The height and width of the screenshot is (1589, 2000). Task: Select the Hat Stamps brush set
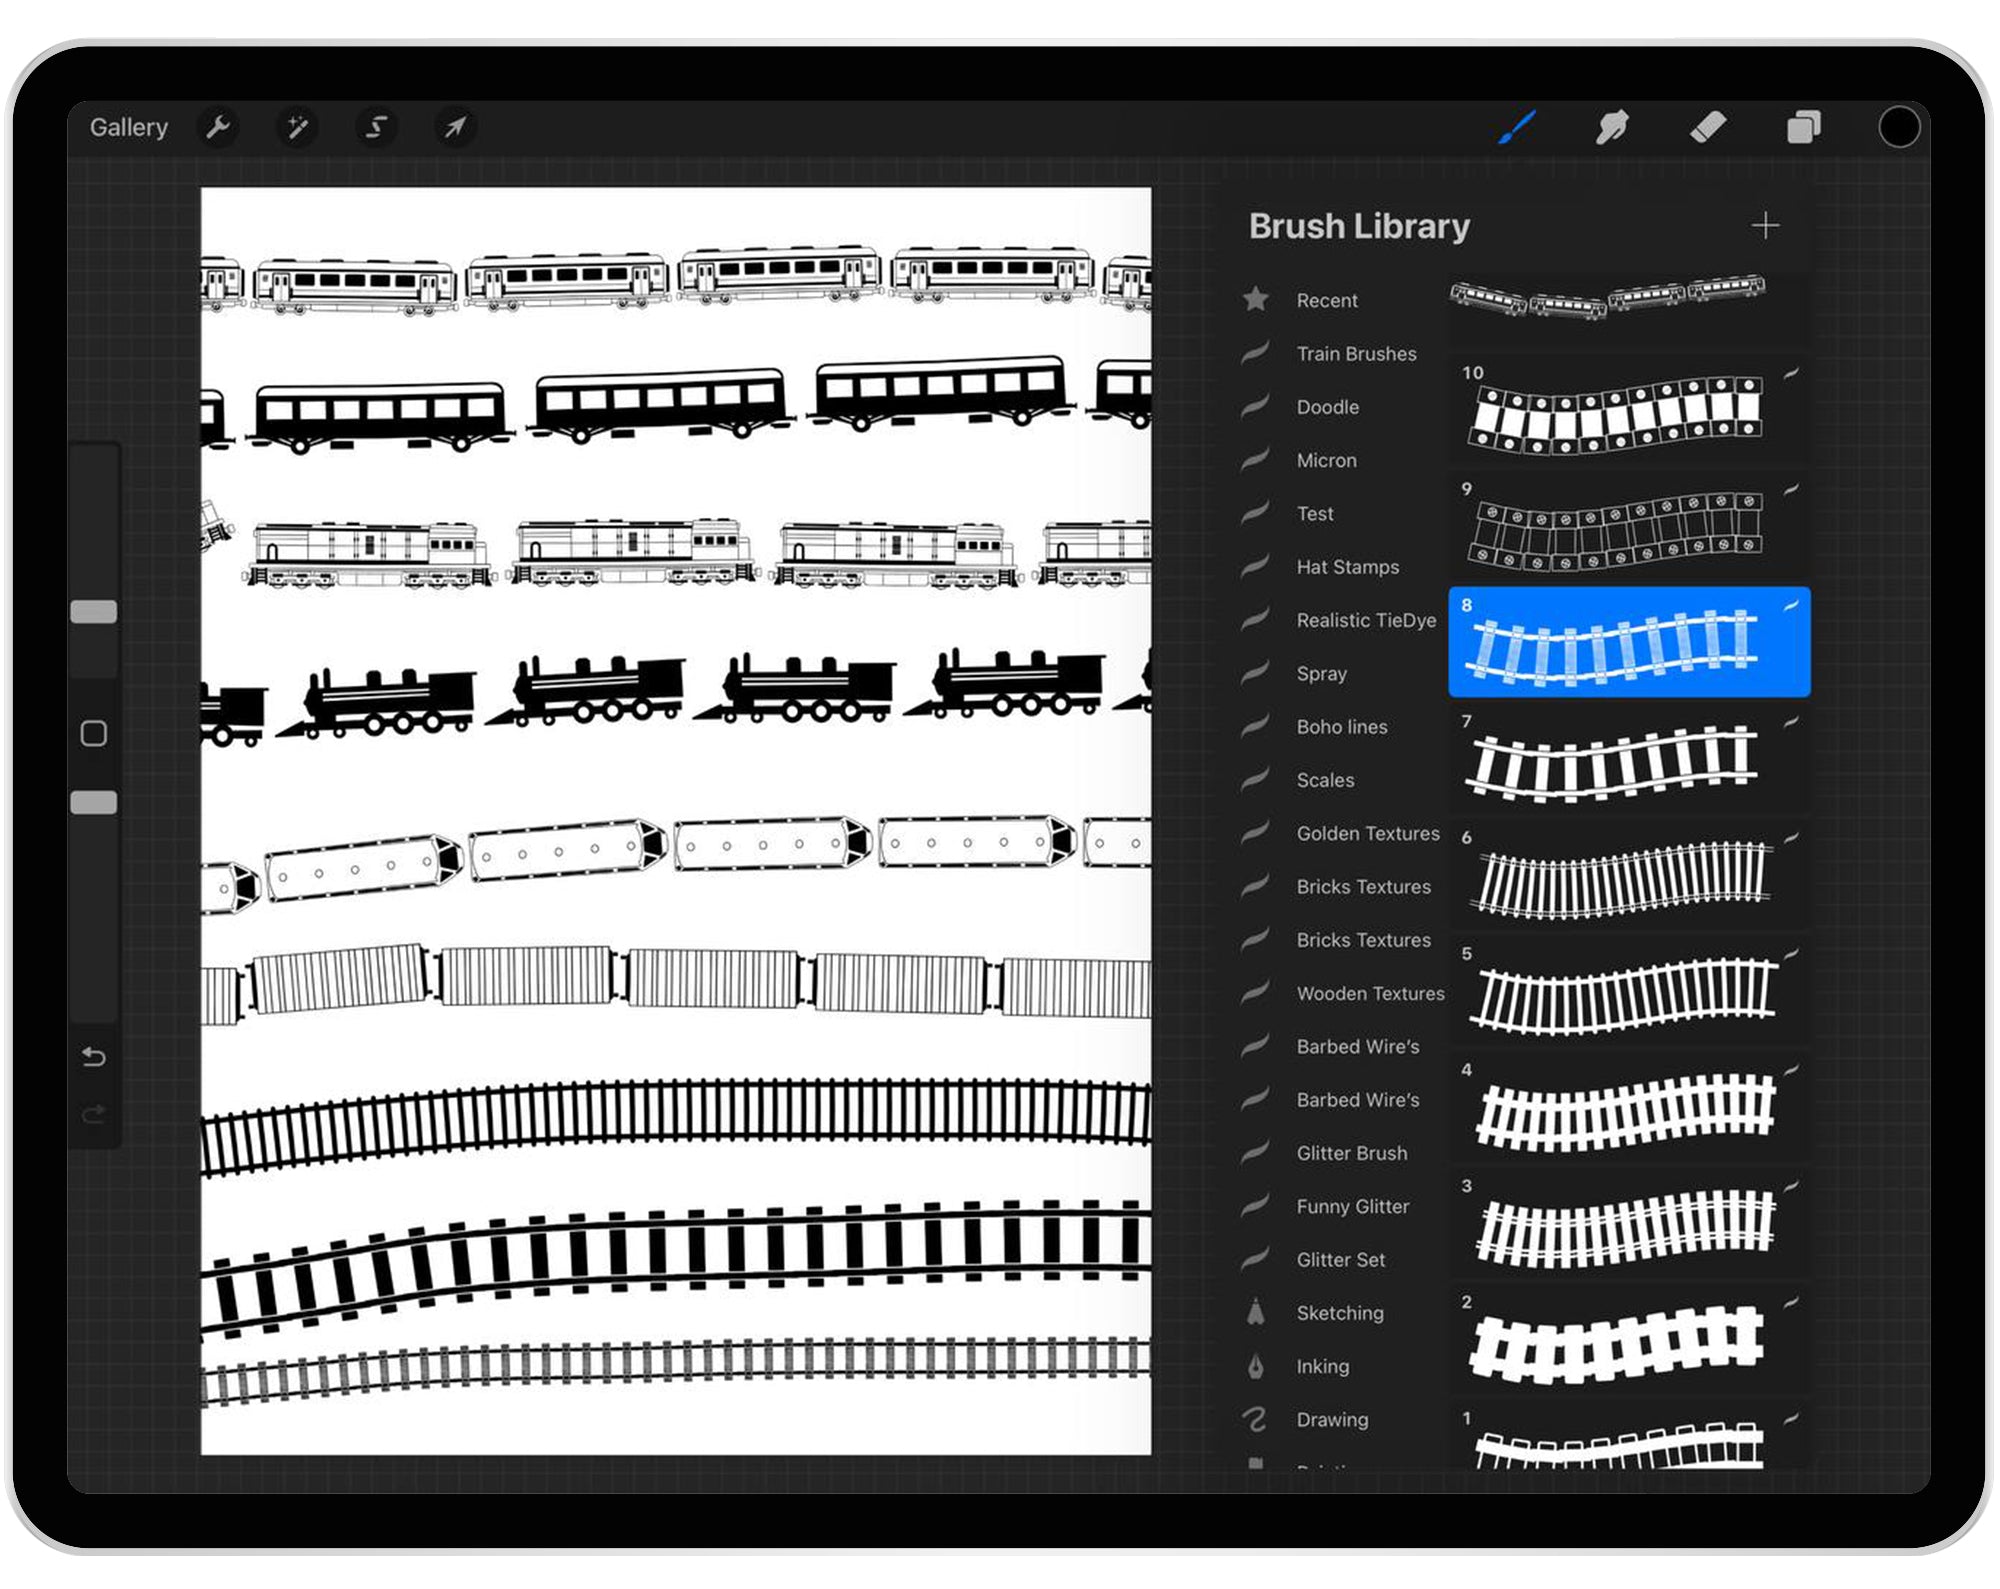(1347, 567)
